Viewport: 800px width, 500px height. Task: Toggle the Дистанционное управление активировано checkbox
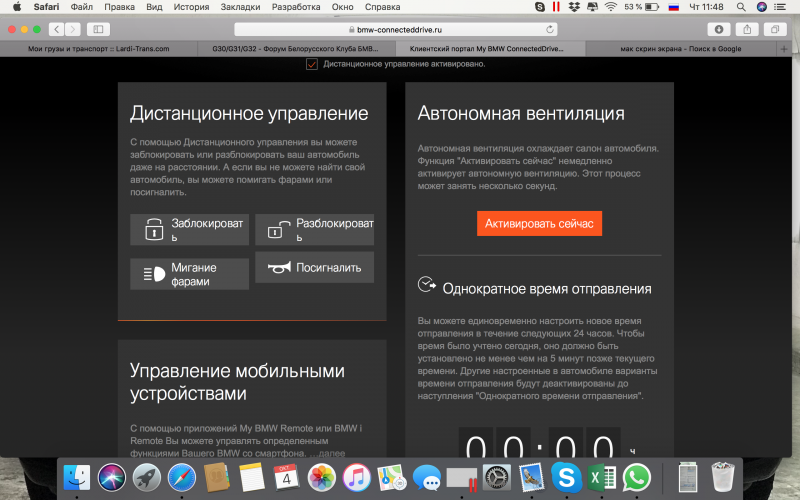click(x=312, y=64)
